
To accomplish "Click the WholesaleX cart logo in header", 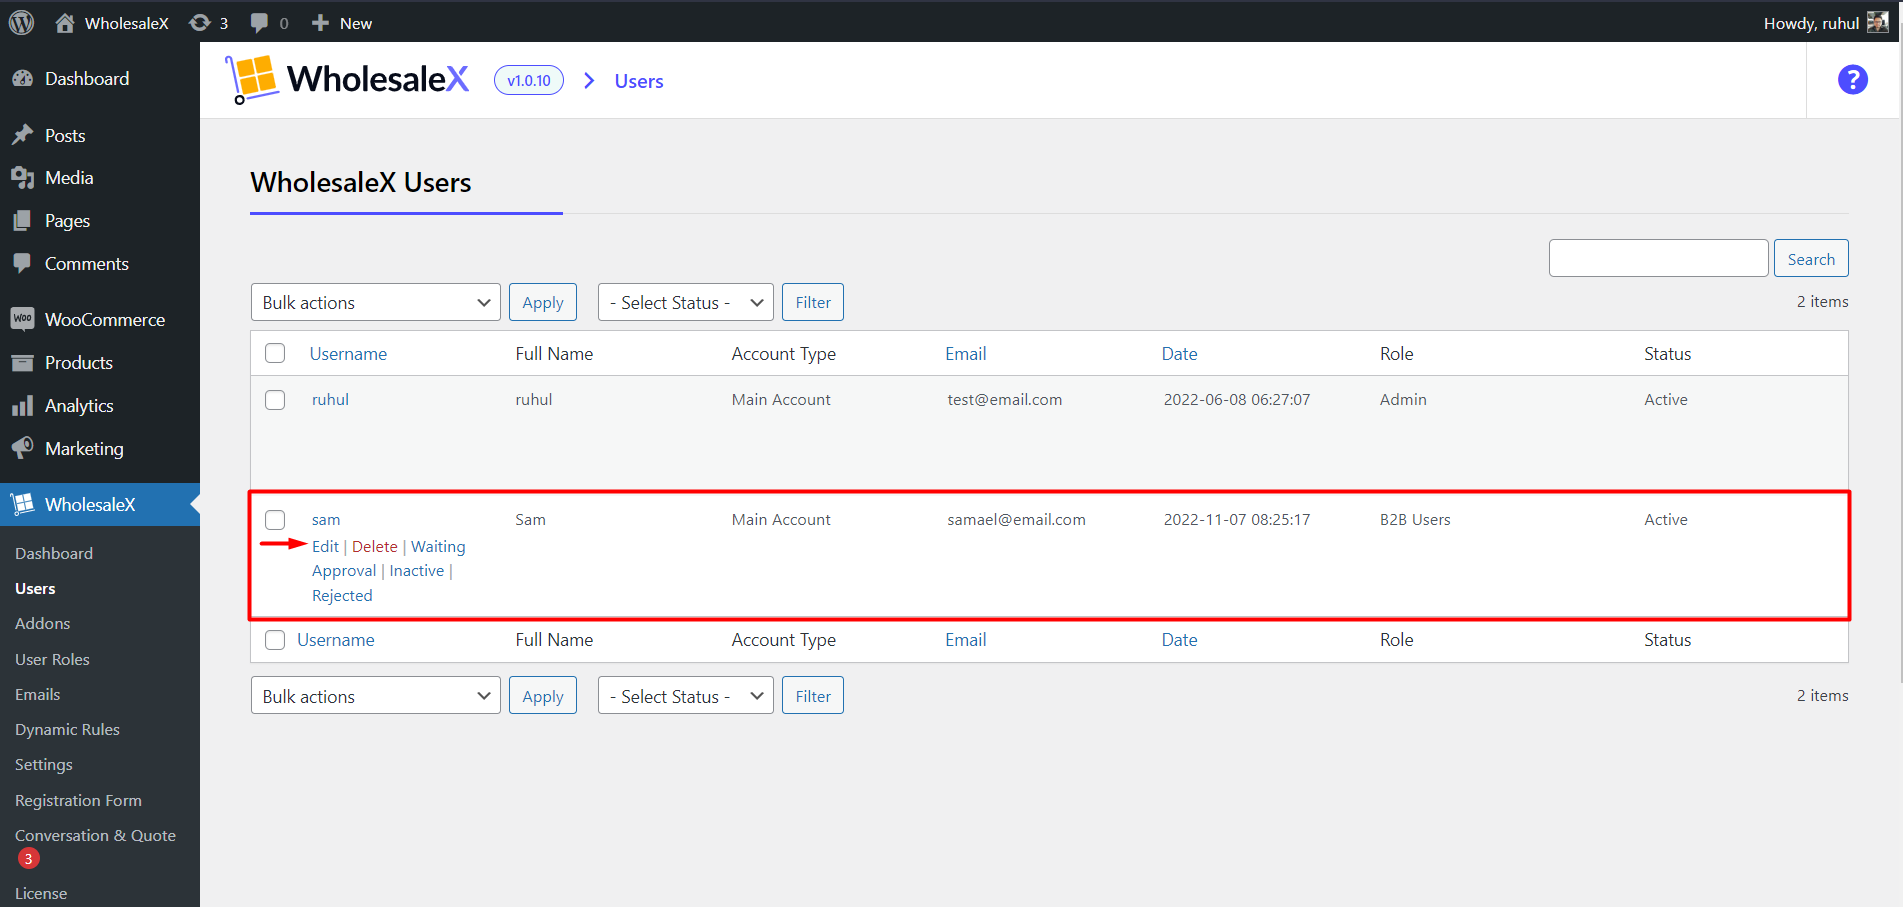I will click(252, 80).
